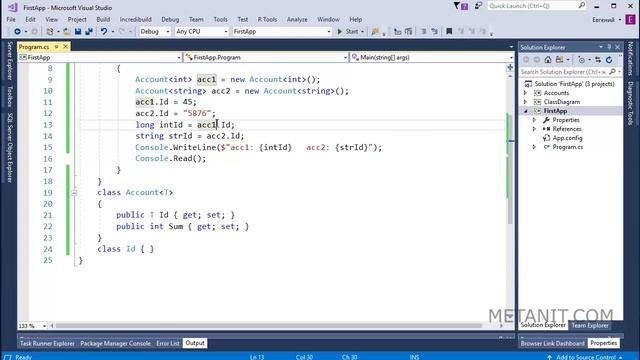Open the R Tools menu
The image size is (640, 360).
click(267, 19)
